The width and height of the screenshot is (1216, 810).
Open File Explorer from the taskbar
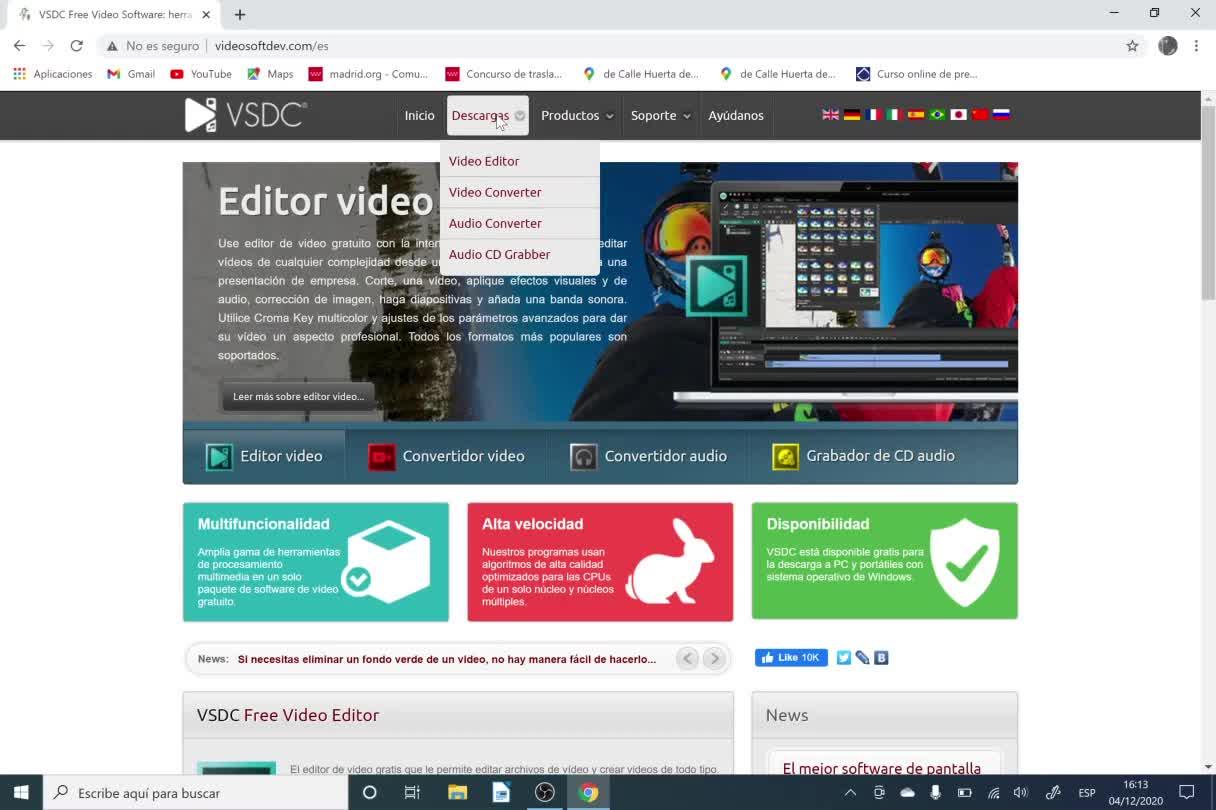tap(457, 792)
